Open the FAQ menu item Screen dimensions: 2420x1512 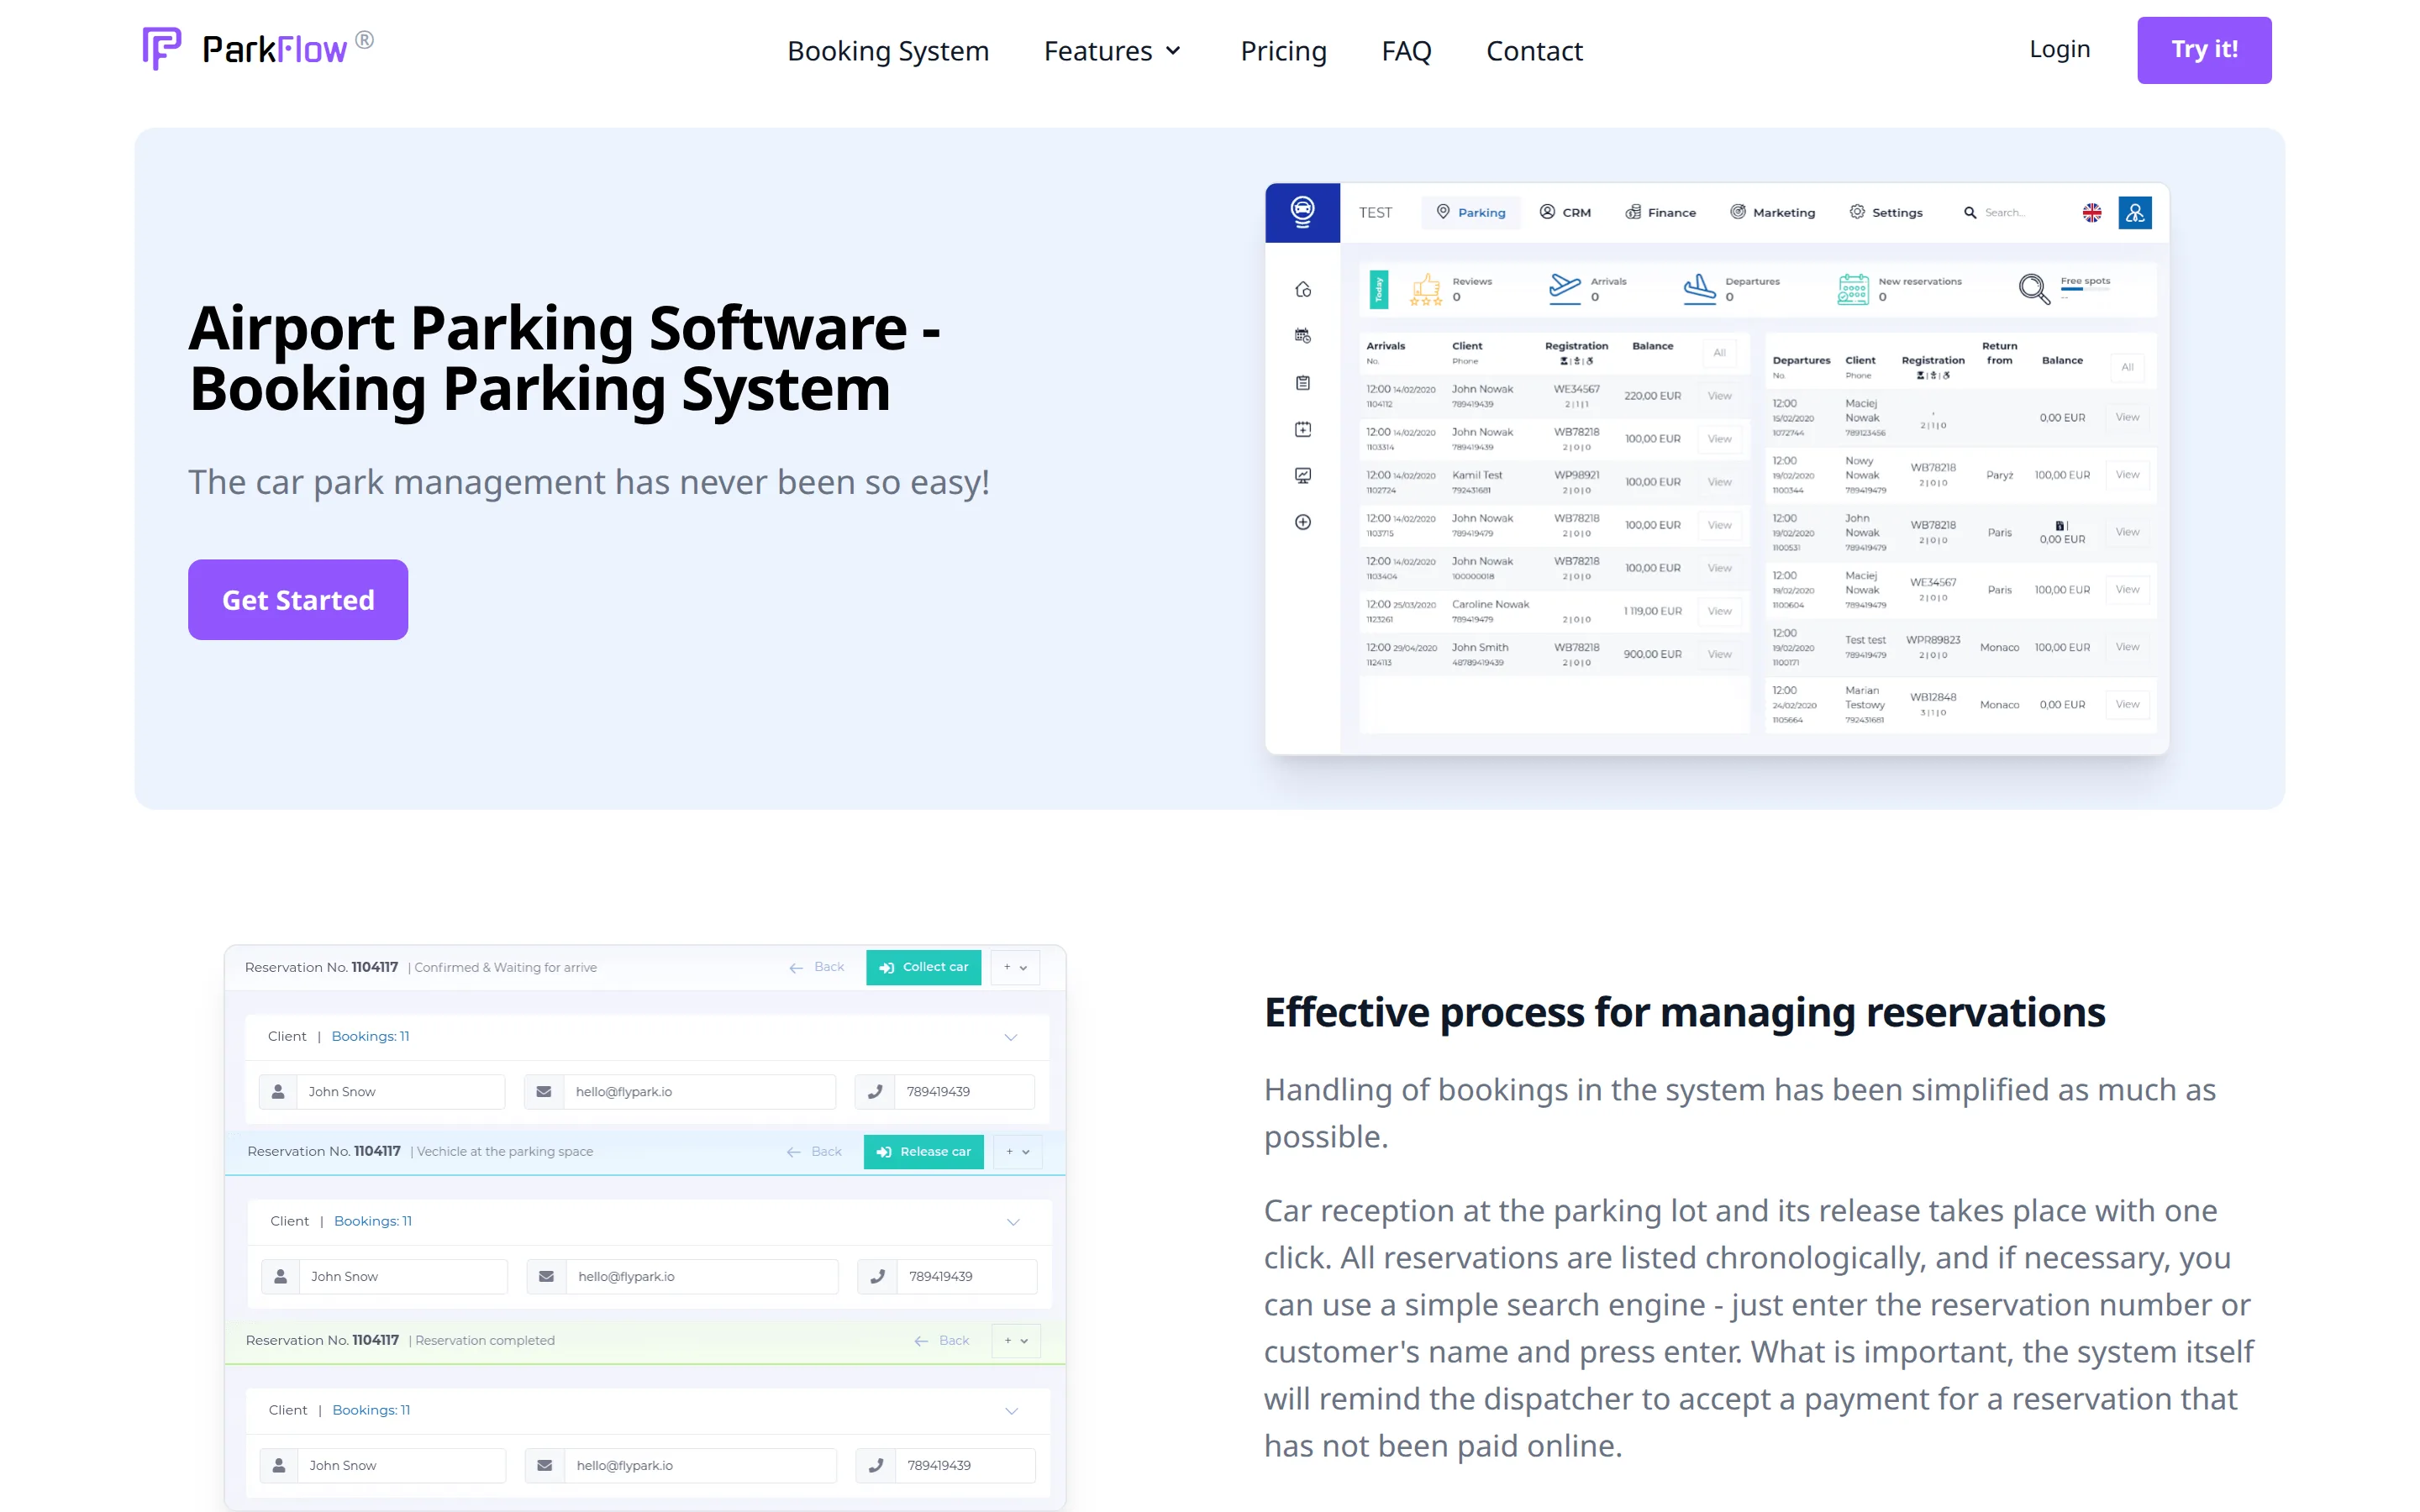click(x=1406, y=50)
